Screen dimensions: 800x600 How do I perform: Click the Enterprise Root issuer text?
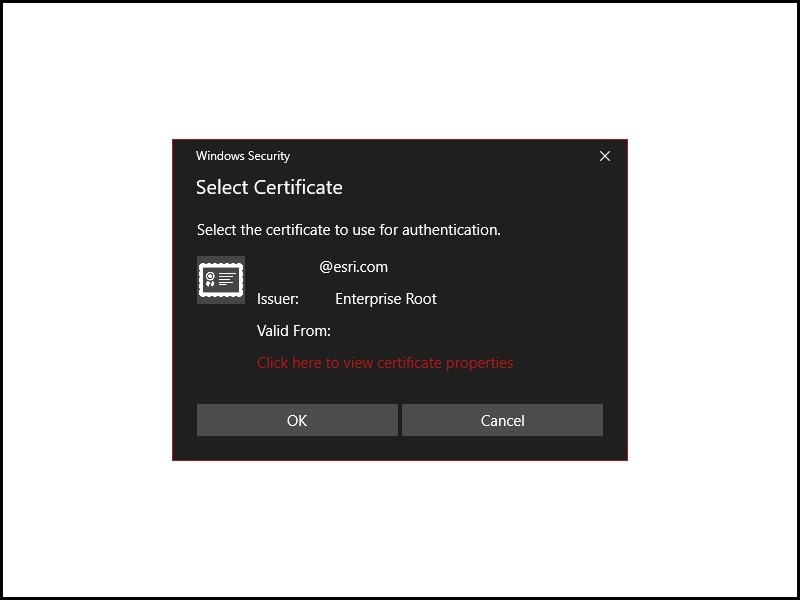386,299
